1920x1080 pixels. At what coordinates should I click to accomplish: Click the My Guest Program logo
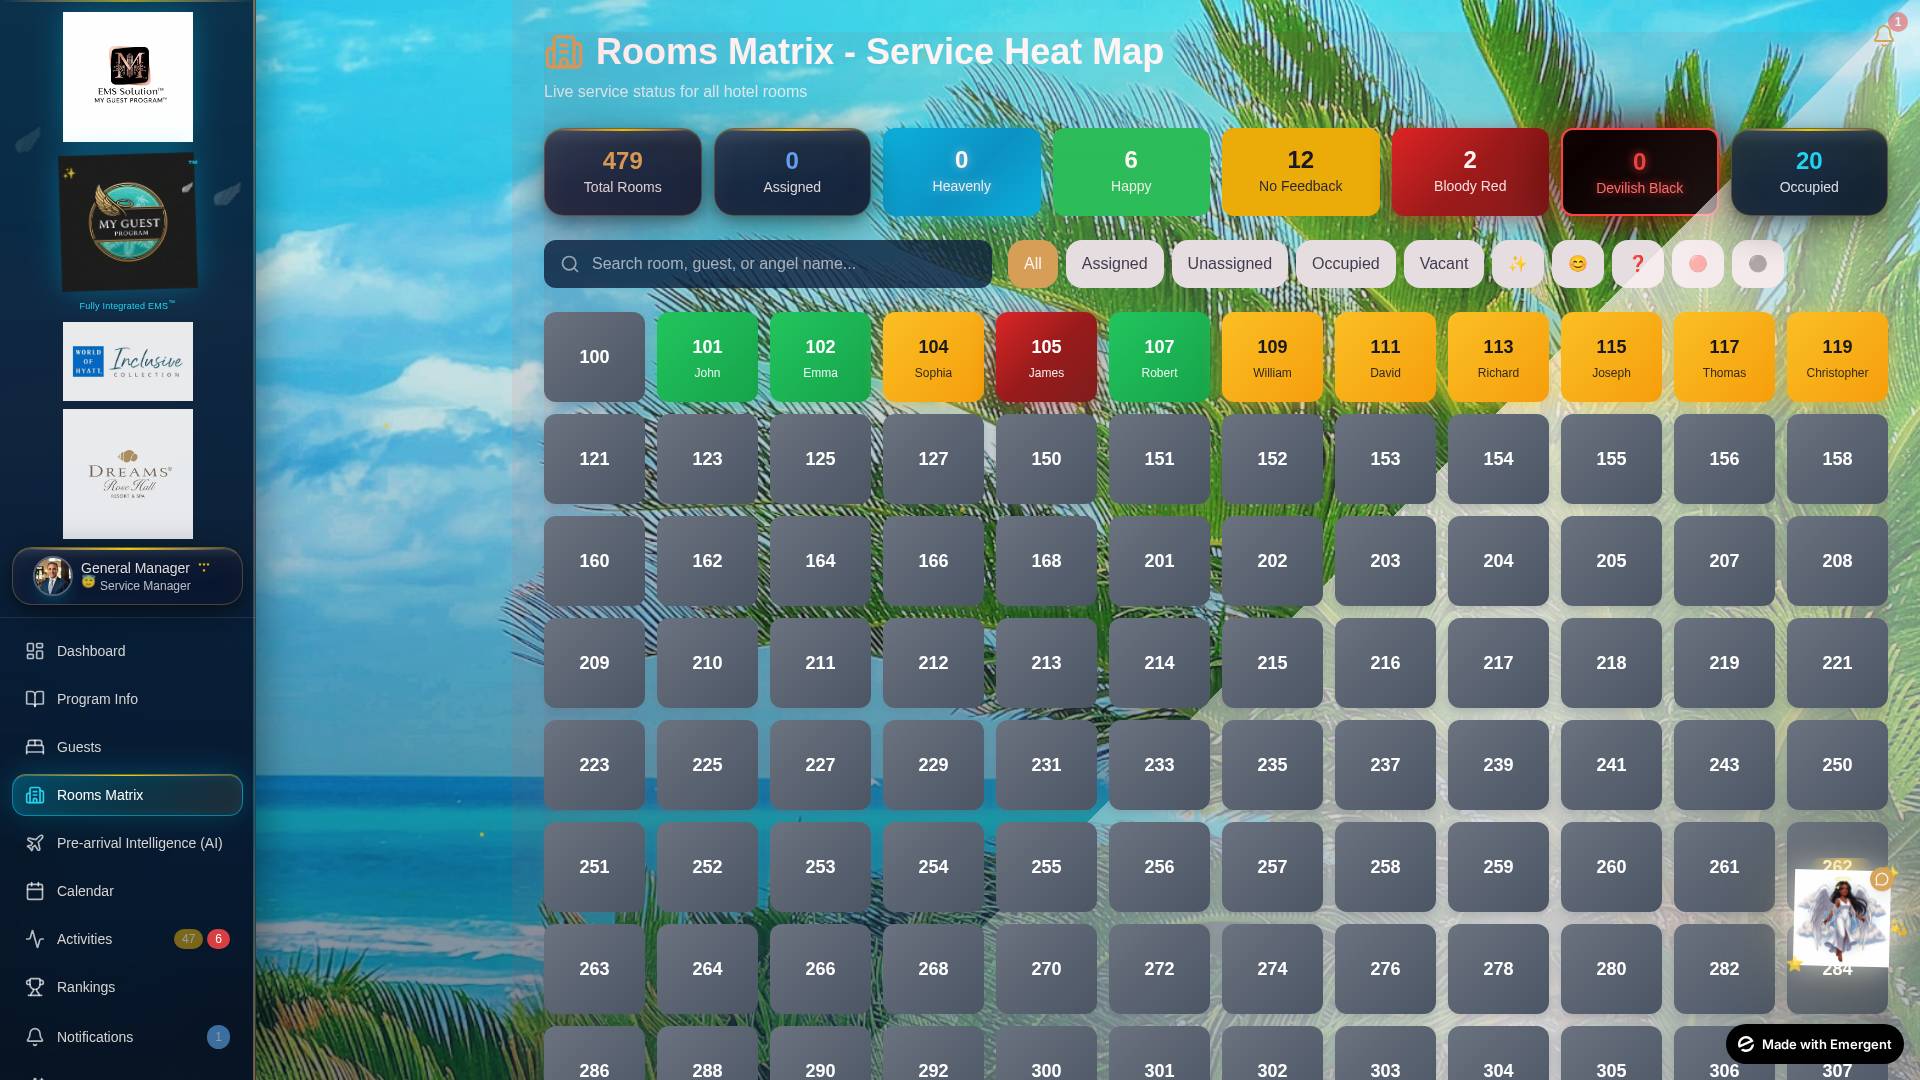point(128,223)
